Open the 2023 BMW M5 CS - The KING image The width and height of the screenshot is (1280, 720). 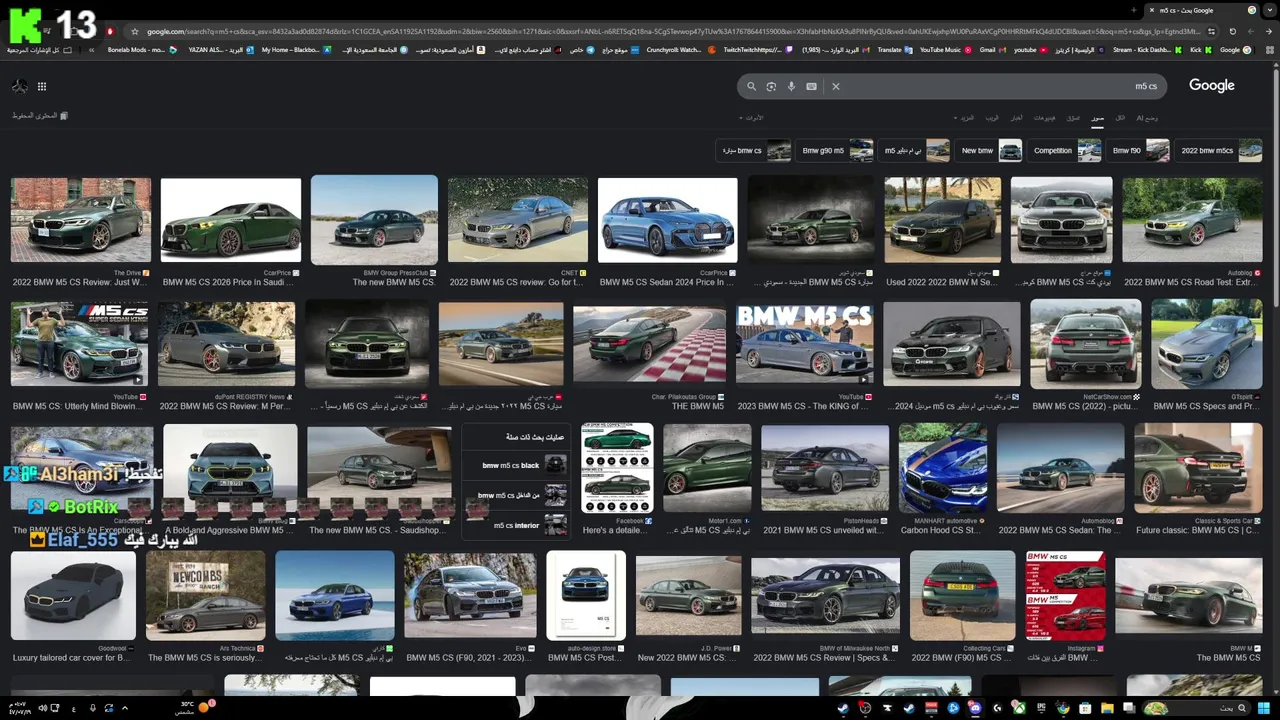pos(804,345)
